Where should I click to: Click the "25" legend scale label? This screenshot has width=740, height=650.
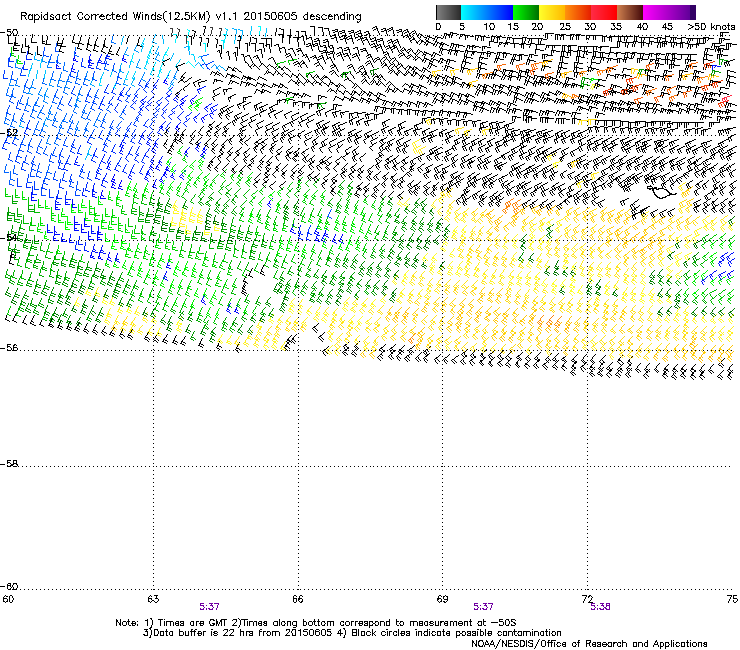point(565,27)
